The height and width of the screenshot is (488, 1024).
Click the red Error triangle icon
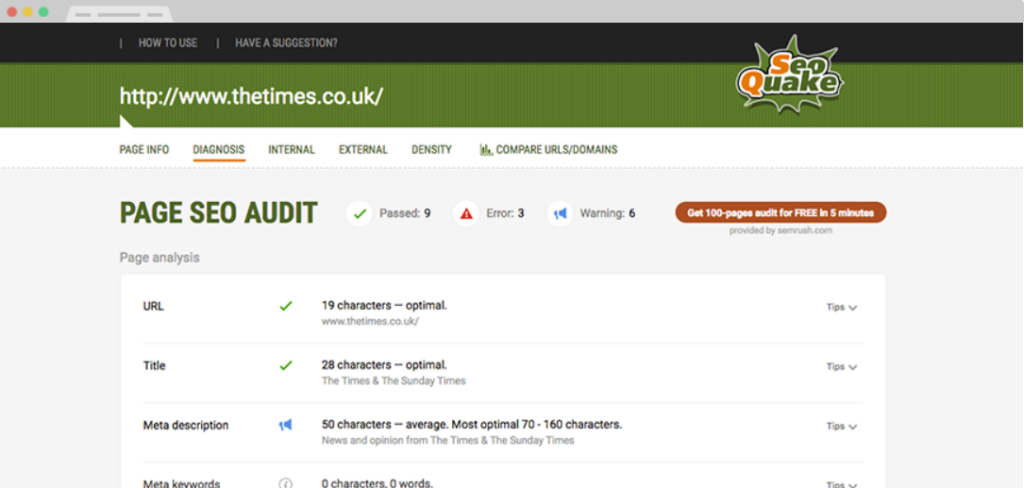(466, 213)
